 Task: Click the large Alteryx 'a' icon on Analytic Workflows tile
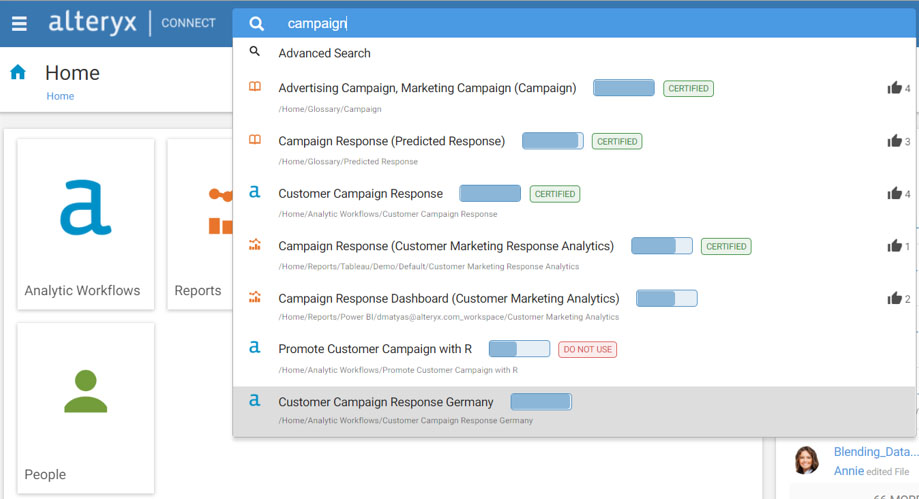tap(86, 208)
